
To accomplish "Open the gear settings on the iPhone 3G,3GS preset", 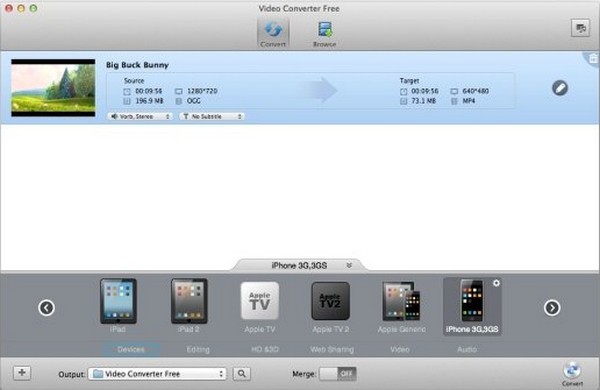I will (x=496, y=283).
